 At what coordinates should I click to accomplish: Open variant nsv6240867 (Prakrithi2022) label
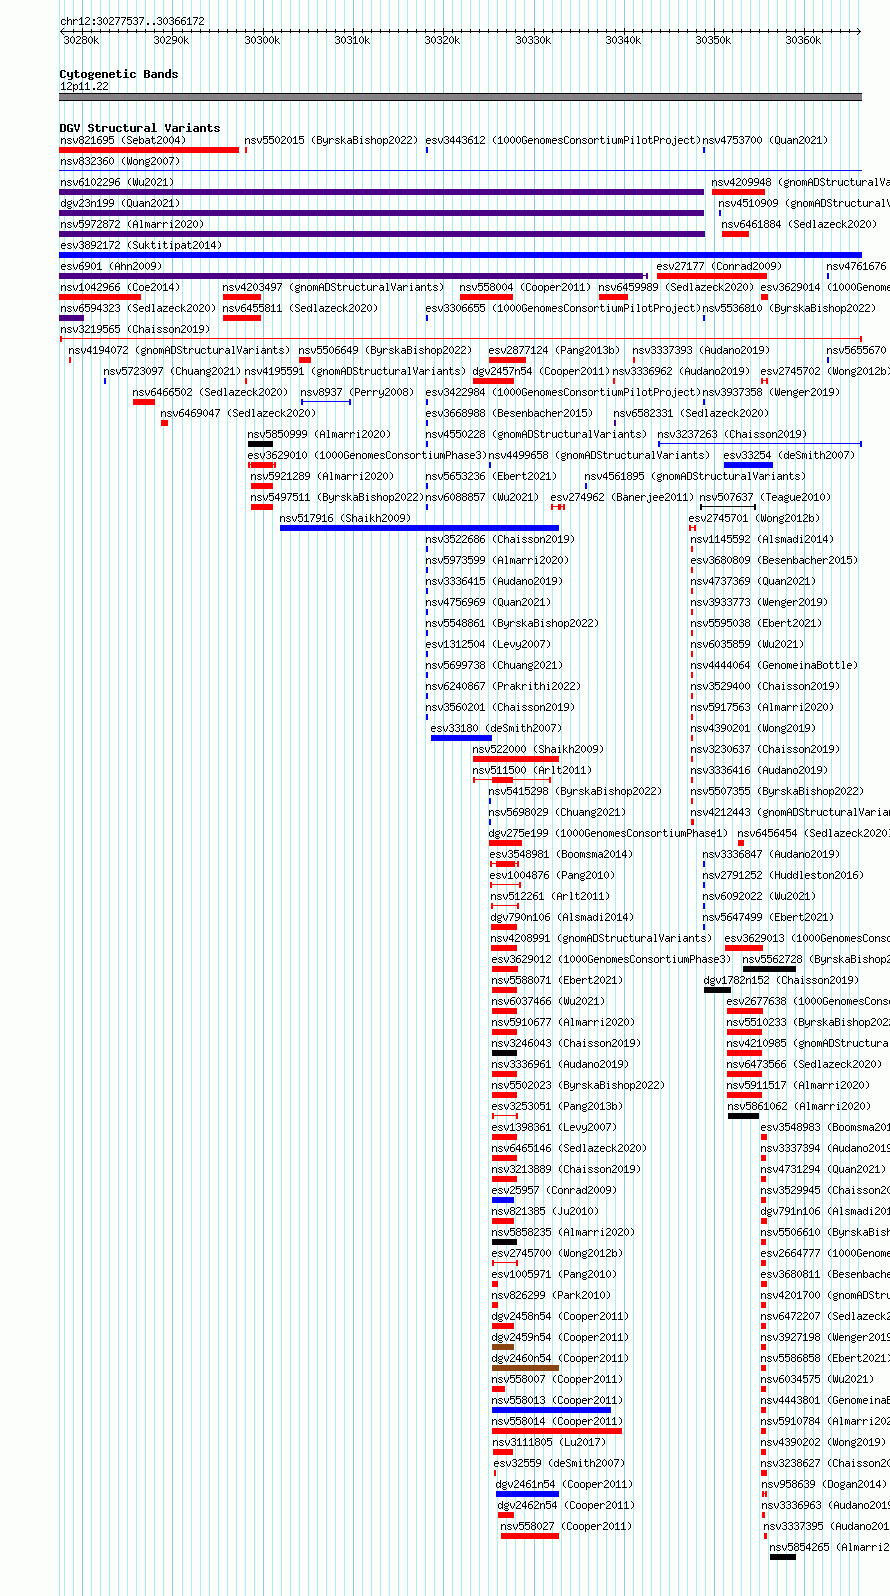503,687
